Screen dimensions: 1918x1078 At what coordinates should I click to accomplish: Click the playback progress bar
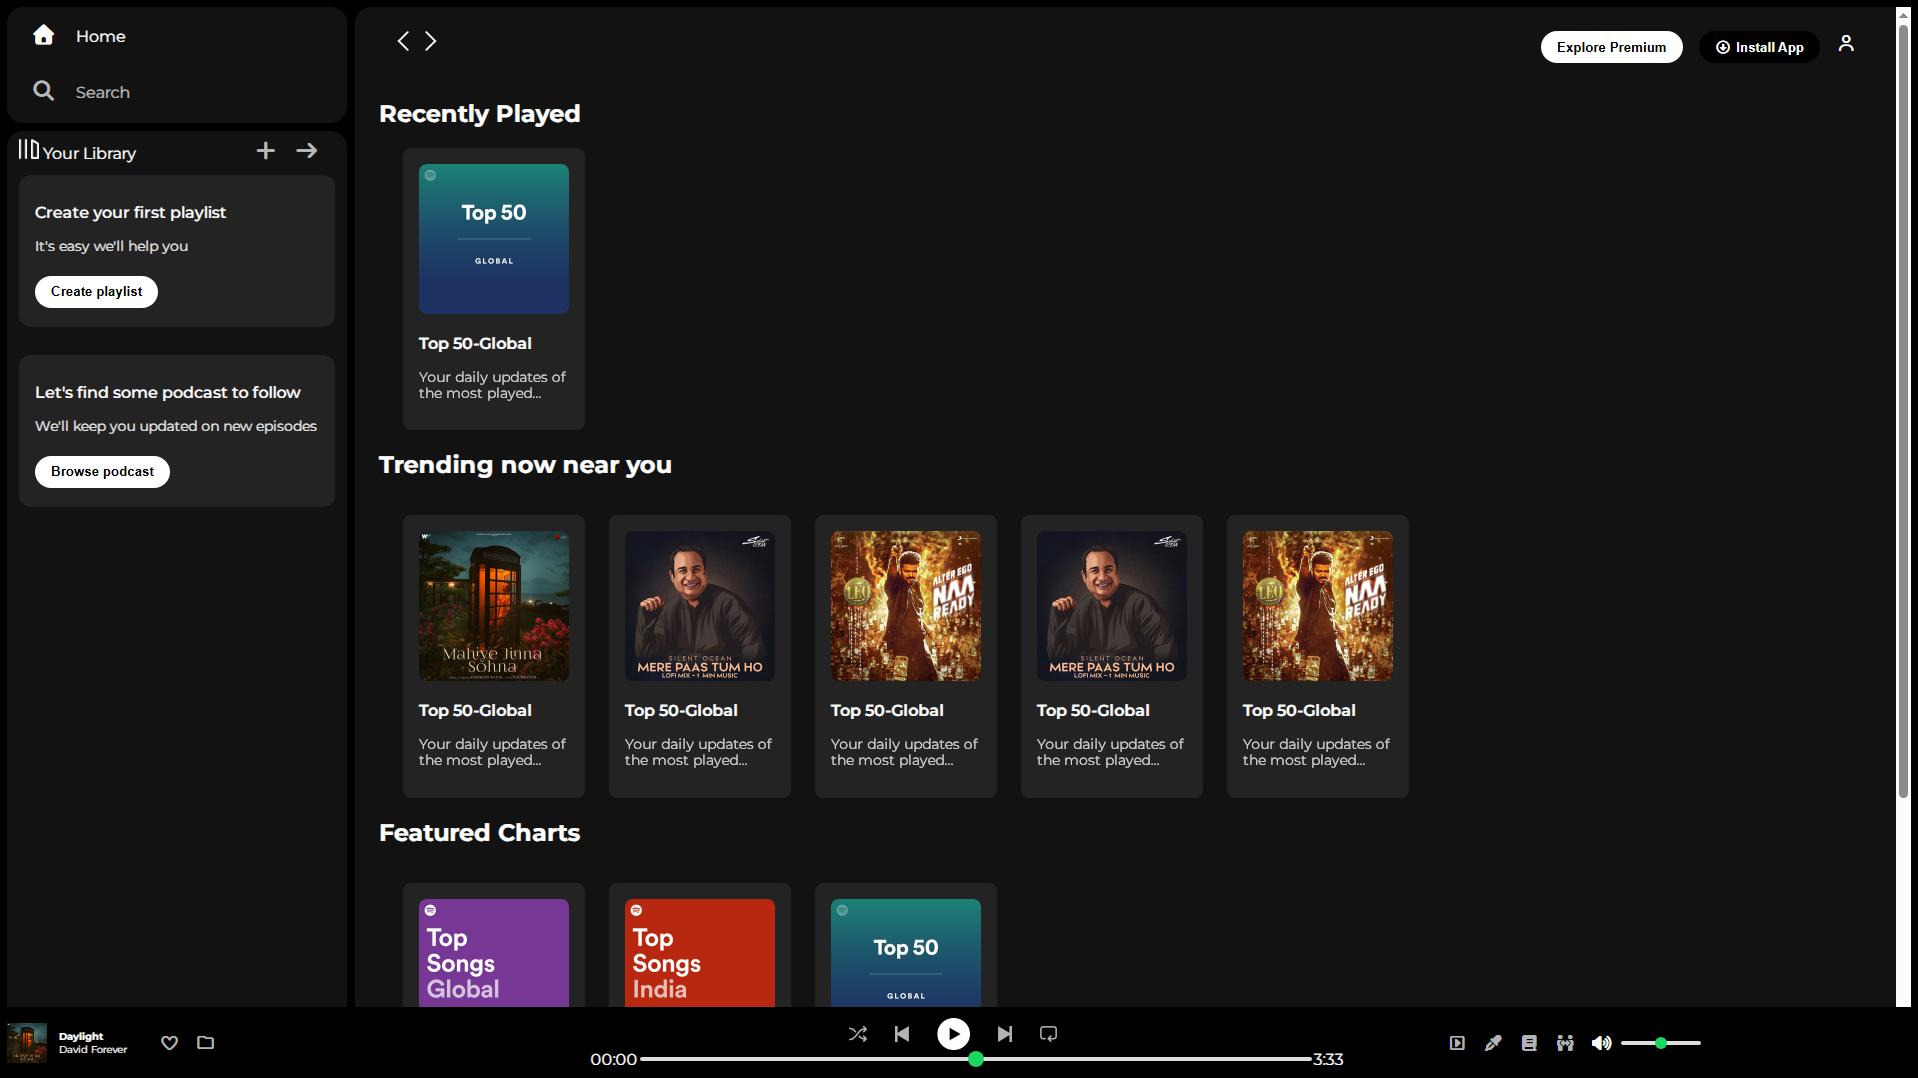point(976,1059)
